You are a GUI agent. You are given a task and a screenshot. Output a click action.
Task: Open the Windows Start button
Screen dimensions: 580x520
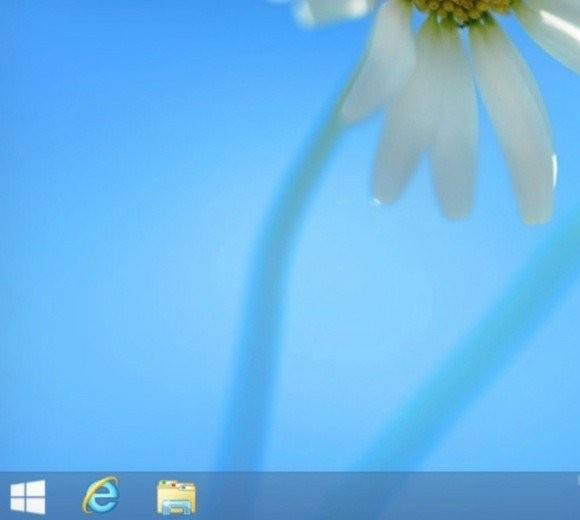pos(28,497)
